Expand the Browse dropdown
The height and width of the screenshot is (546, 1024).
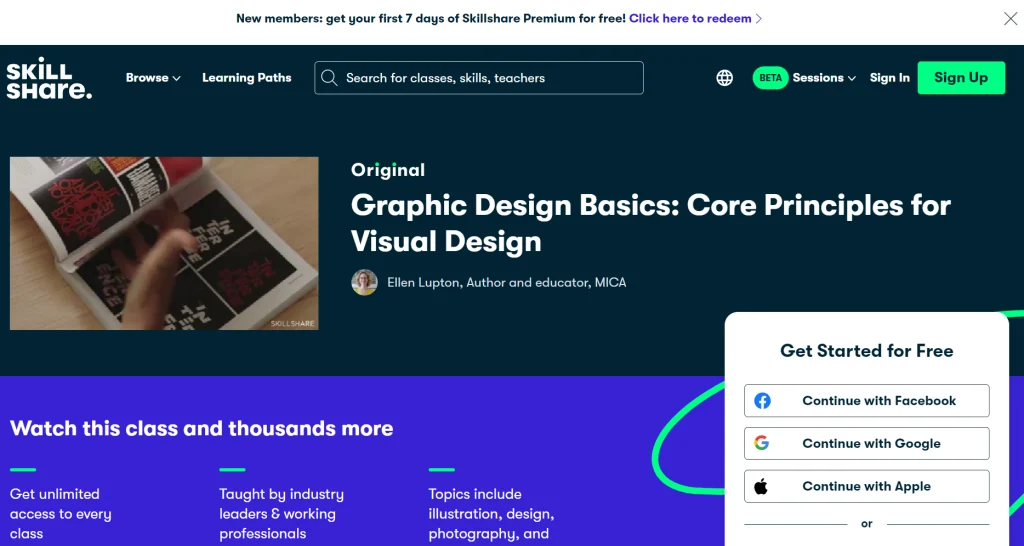click(x=153, y=78)
